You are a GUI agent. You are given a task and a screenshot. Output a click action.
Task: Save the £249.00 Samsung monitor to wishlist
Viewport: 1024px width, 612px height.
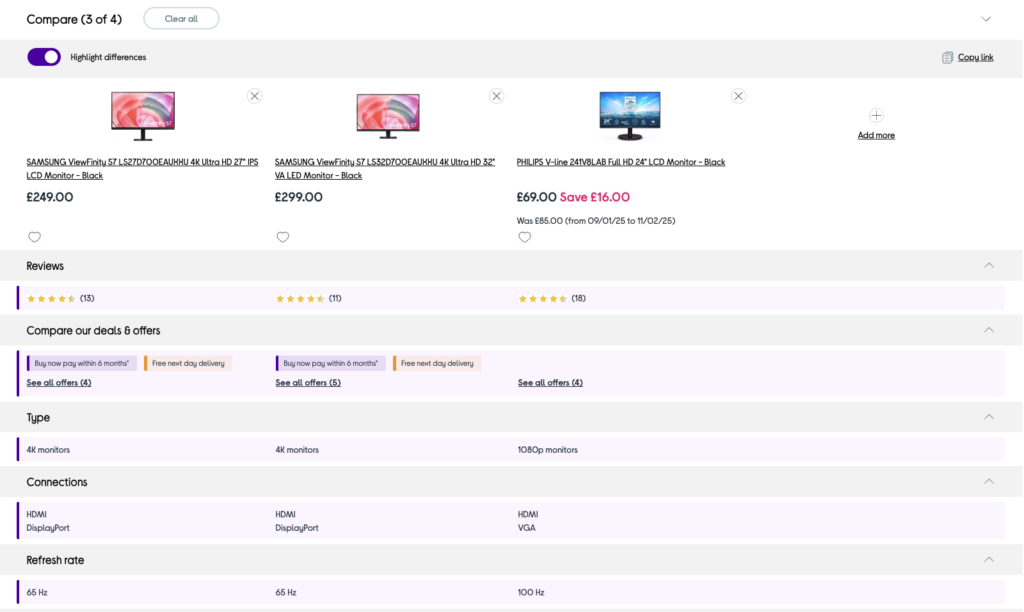click(x=35, y=237)
